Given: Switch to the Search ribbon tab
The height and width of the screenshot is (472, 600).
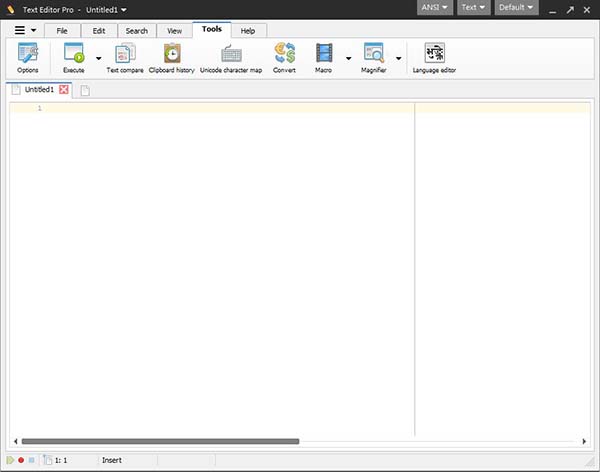Looking at the screenshot, I should (x=136, y=30).
